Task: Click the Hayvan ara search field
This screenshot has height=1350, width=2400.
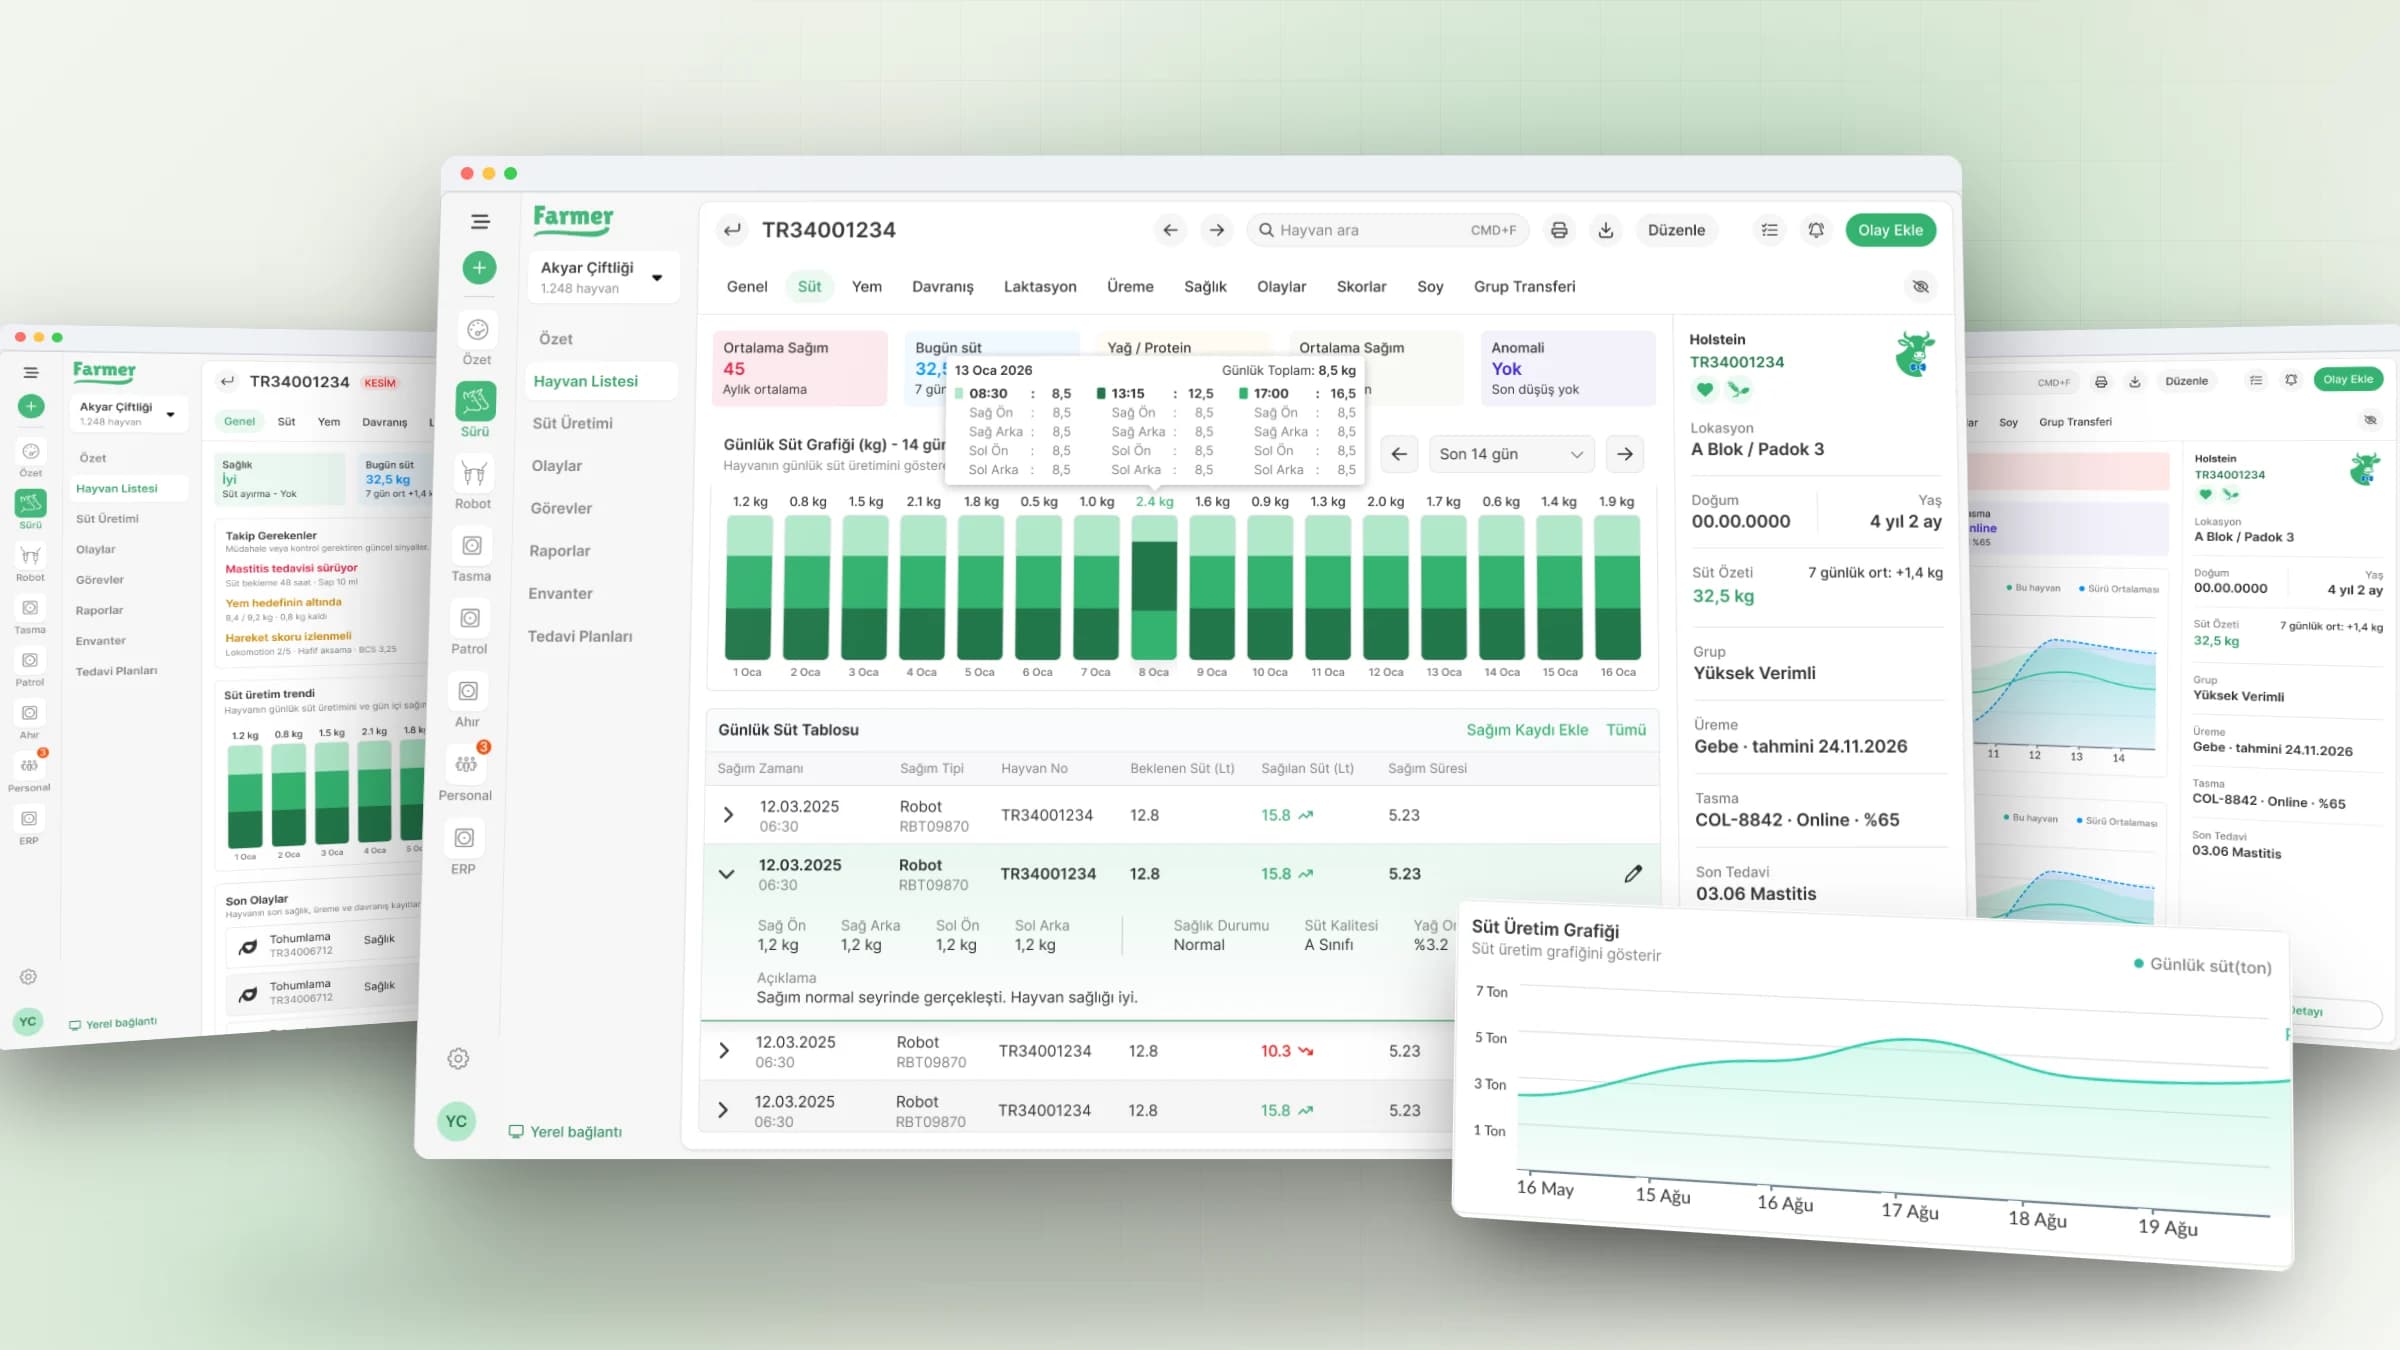Action: [x=1388, y=230]
